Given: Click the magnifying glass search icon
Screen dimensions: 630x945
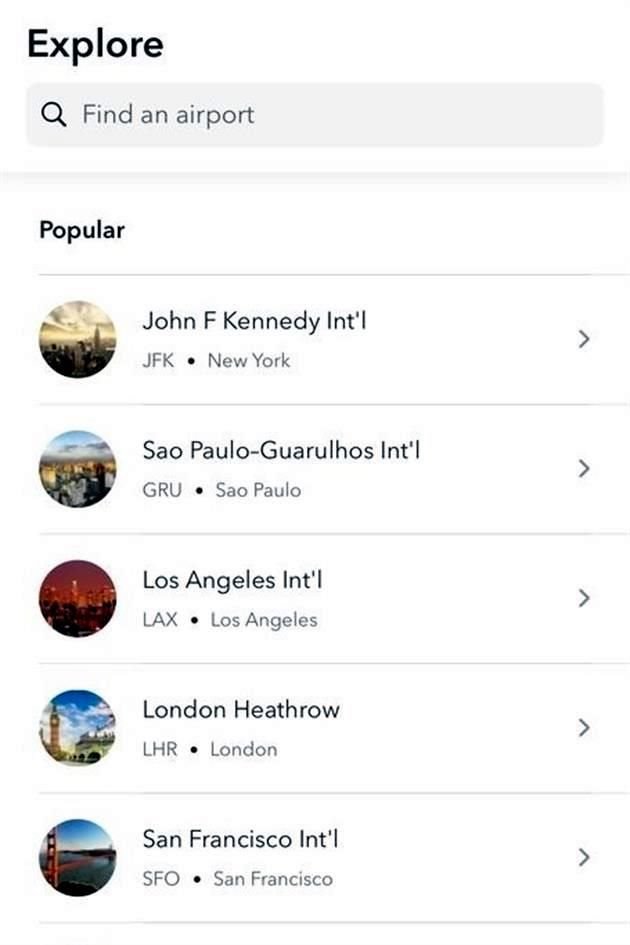Looking at the screenshot, I should coord(52,114).
